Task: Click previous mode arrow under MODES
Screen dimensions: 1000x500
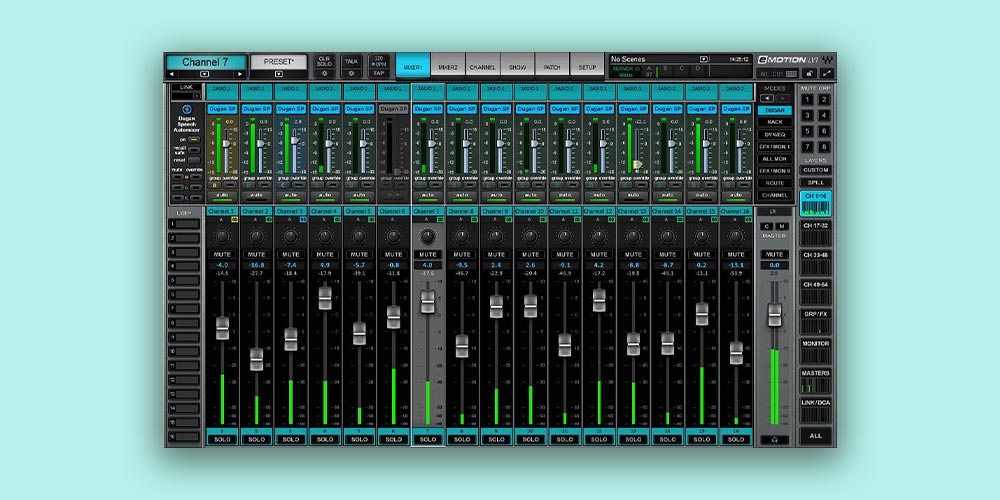Action: pyautogui.click(x=767, y=98)
